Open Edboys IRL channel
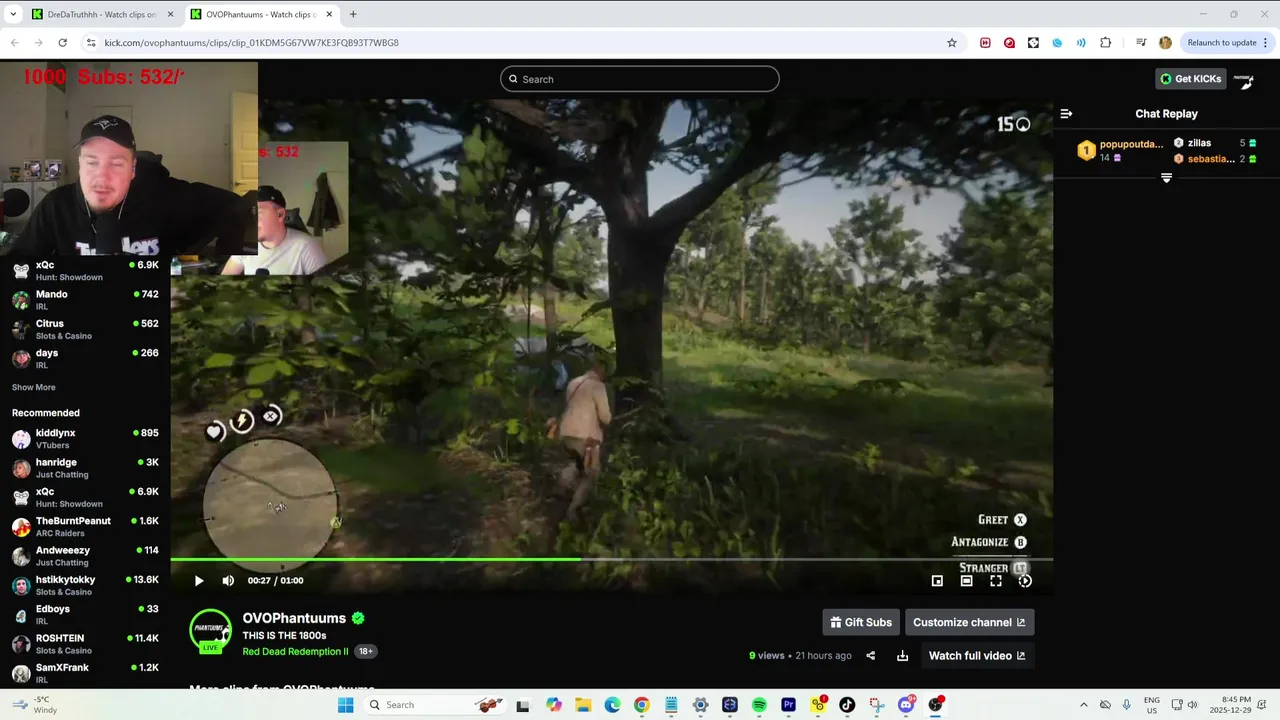Screen dimensions: 1280x720 (x=85, y=614)
